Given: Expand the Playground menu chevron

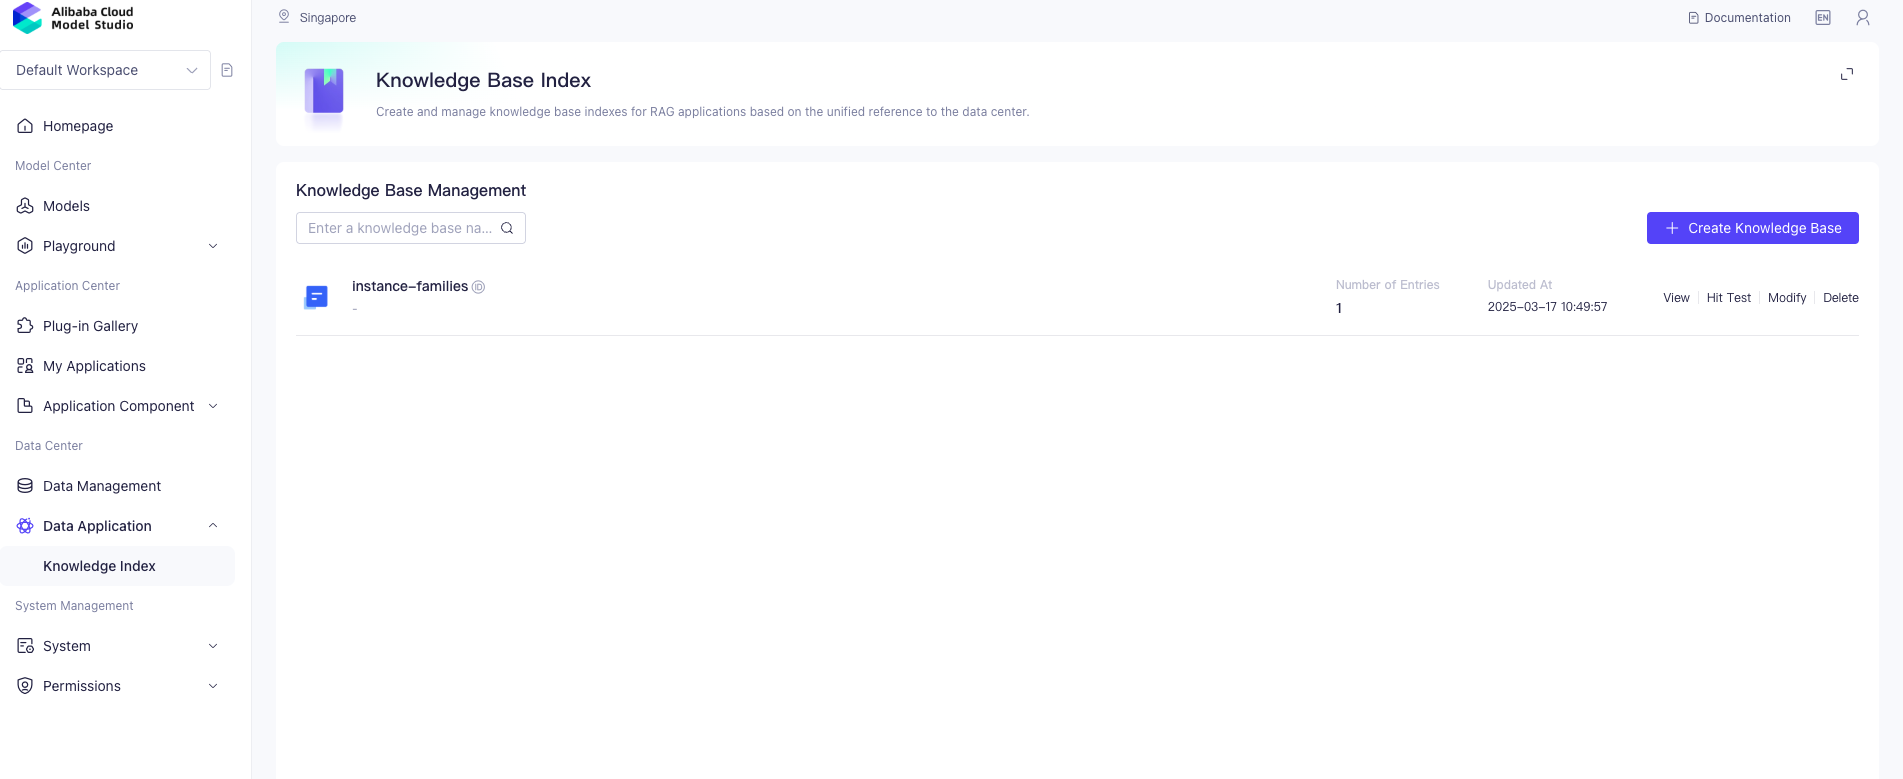Looking at the screenshot, I should coord(213,246).
